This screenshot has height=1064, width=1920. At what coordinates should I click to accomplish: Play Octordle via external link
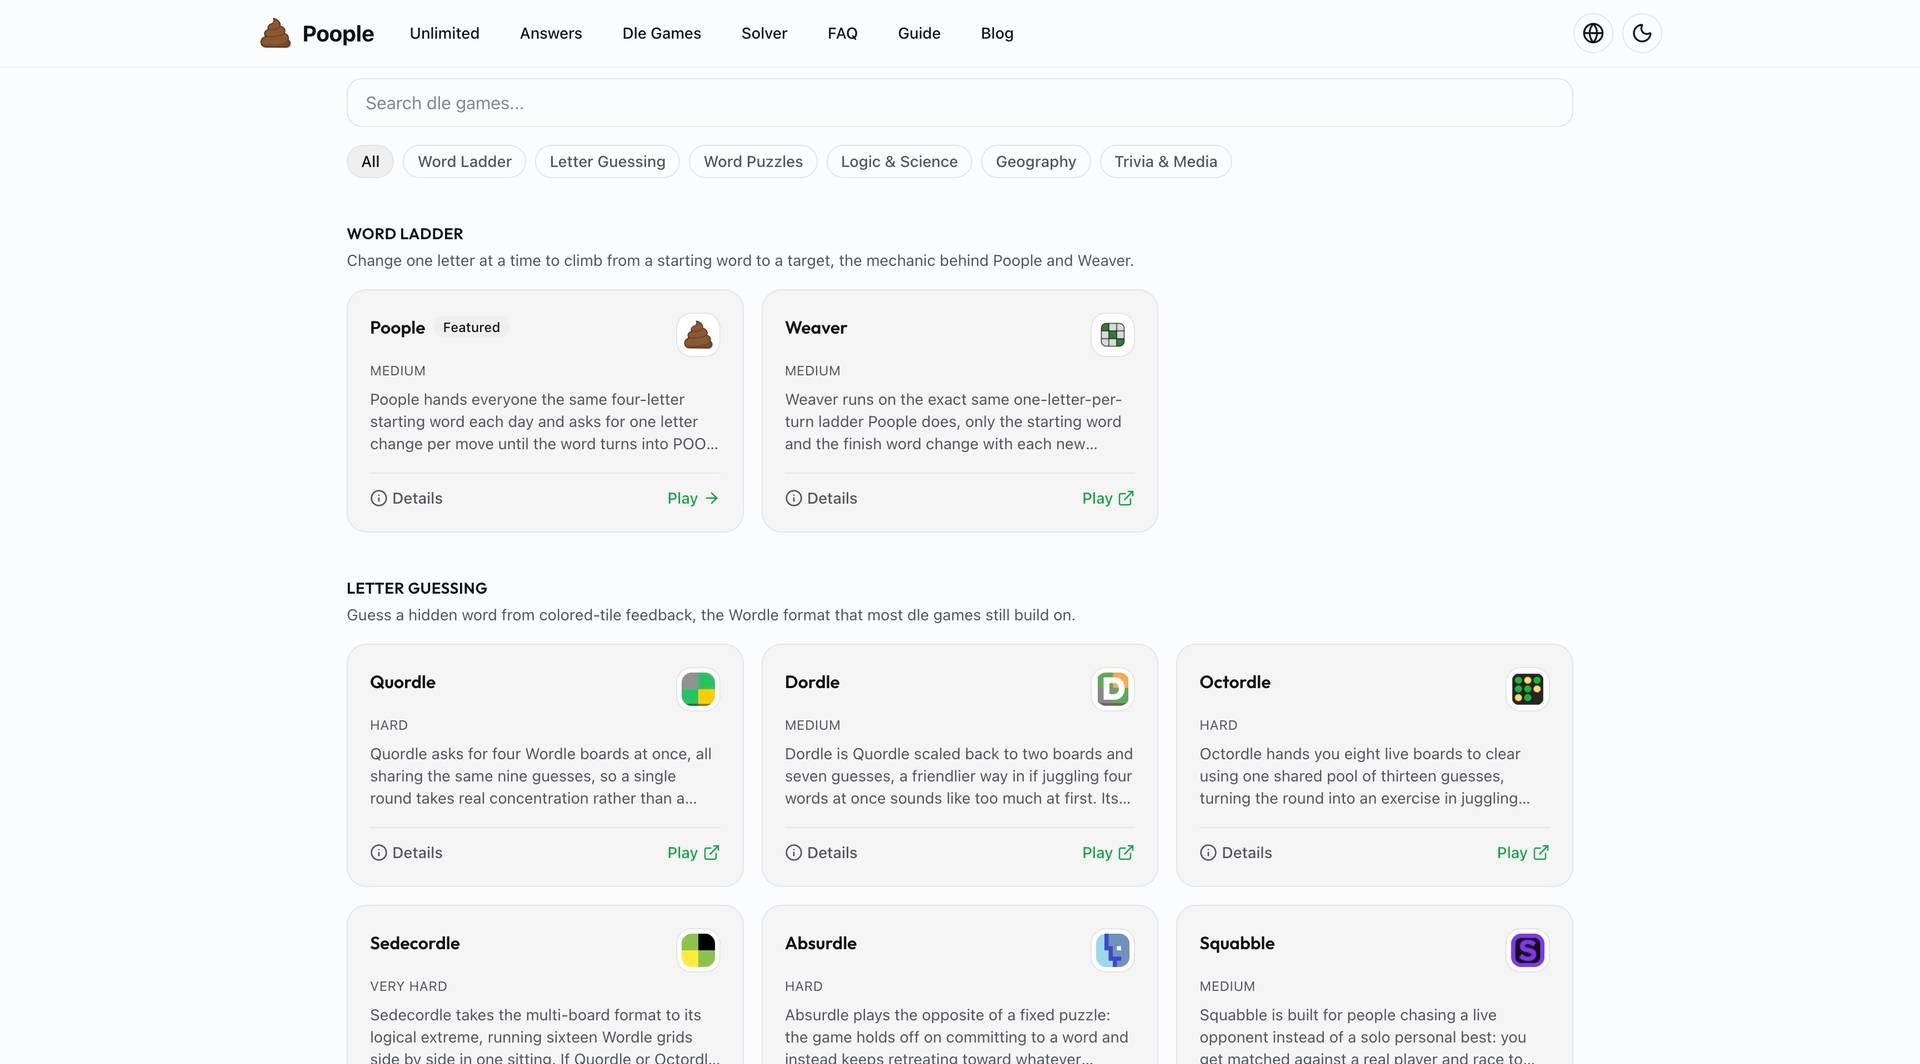tap(1523, 853)
